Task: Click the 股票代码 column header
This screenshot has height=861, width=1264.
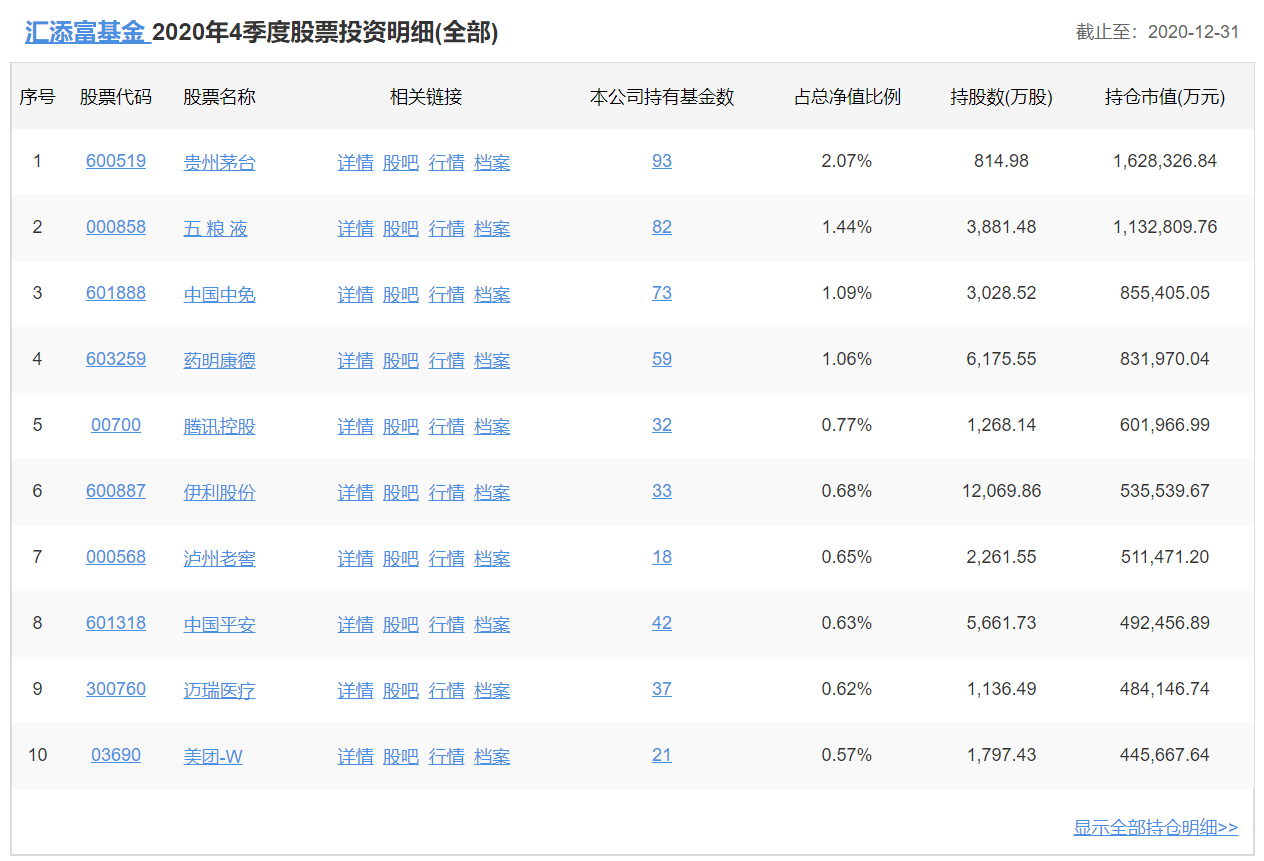Action: pyautogui.click(x=116, y=97)
